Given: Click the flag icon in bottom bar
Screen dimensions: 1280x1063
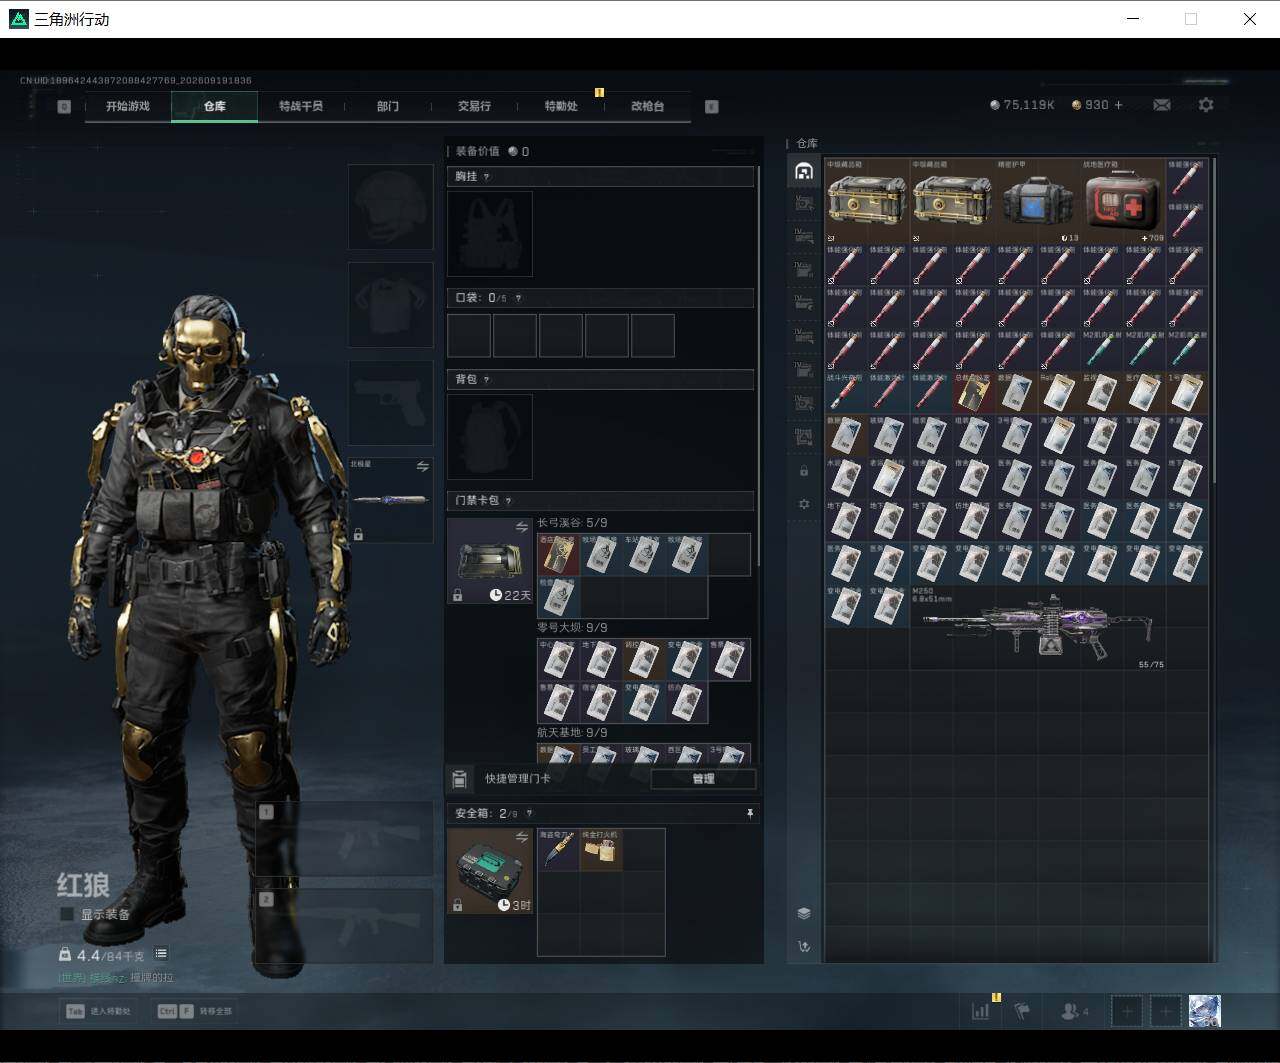Looking at the screenshot, I should point(1022,1011).
